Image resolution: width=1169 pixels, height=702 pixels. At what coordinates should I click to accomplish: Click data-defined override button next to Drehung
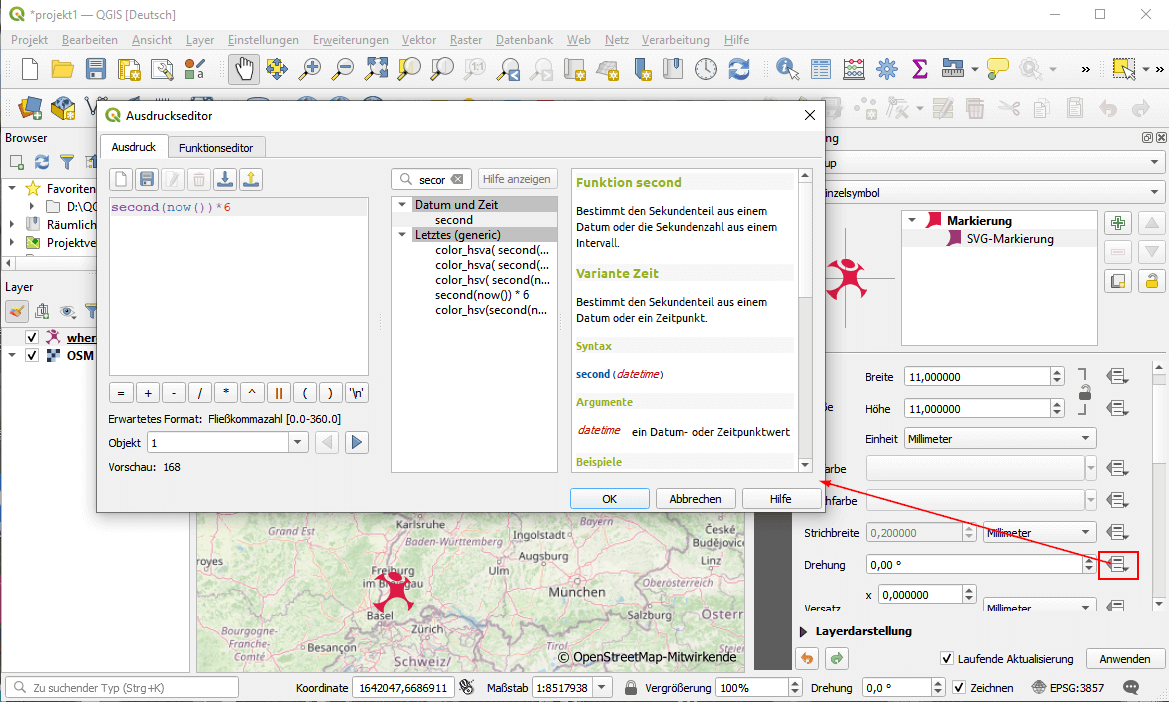pos(1118,565)
